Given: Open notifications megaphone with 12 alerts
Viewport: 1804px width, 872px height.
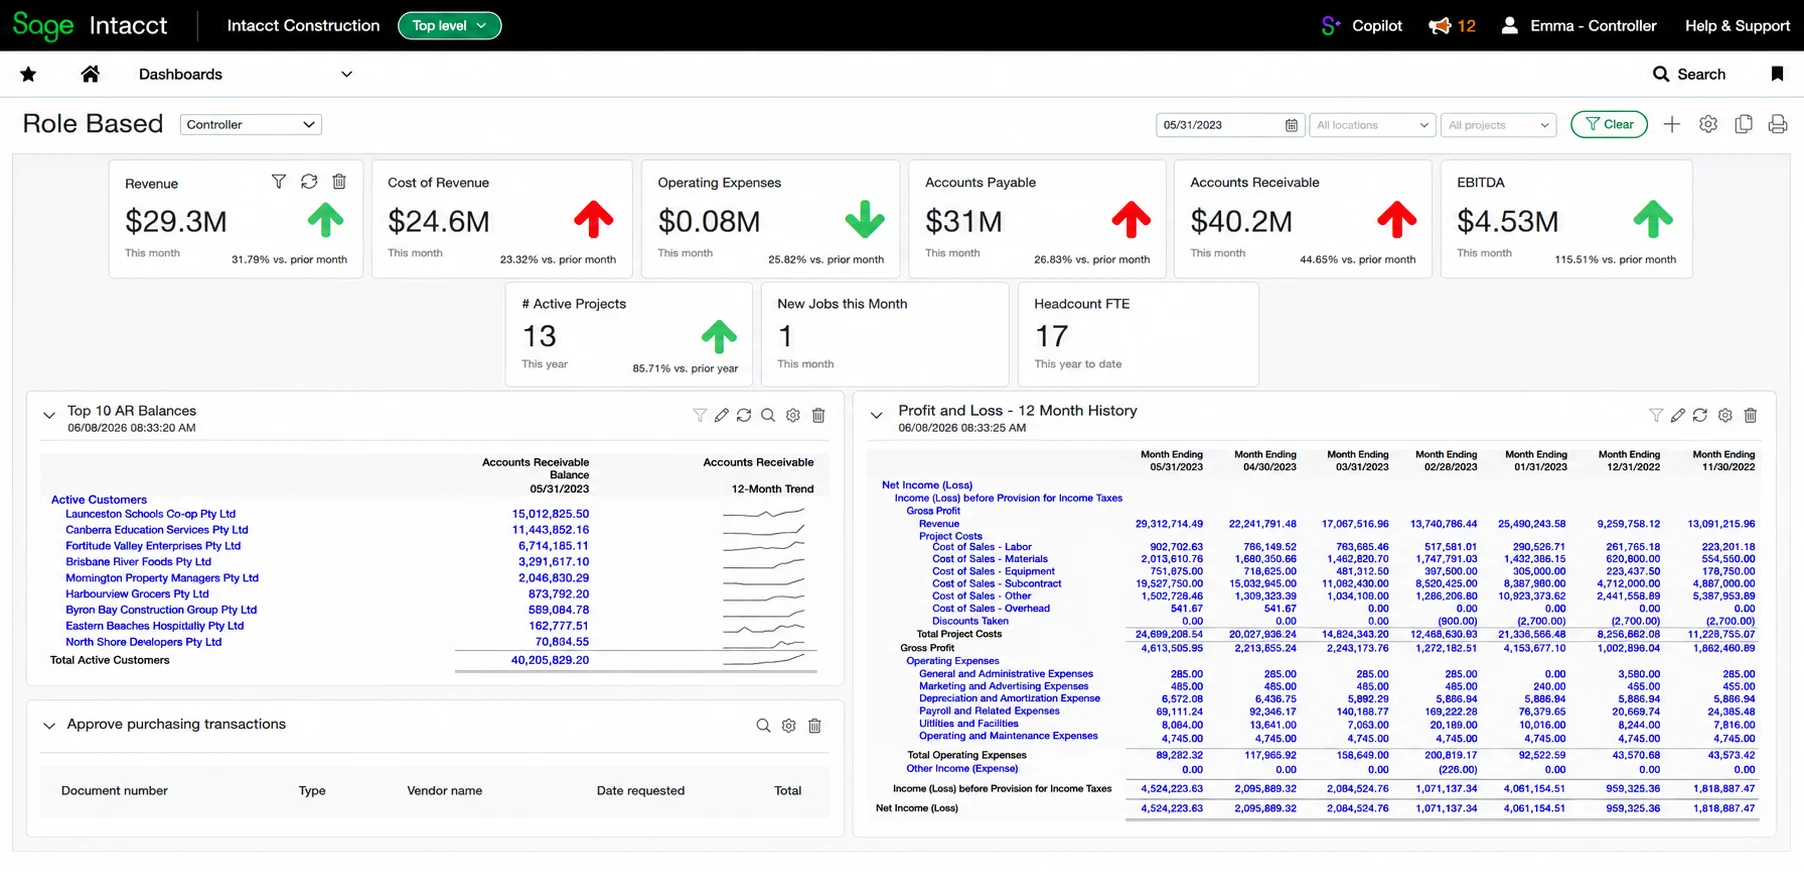Looking at the screenshot, I should [x=1452, y=26].
